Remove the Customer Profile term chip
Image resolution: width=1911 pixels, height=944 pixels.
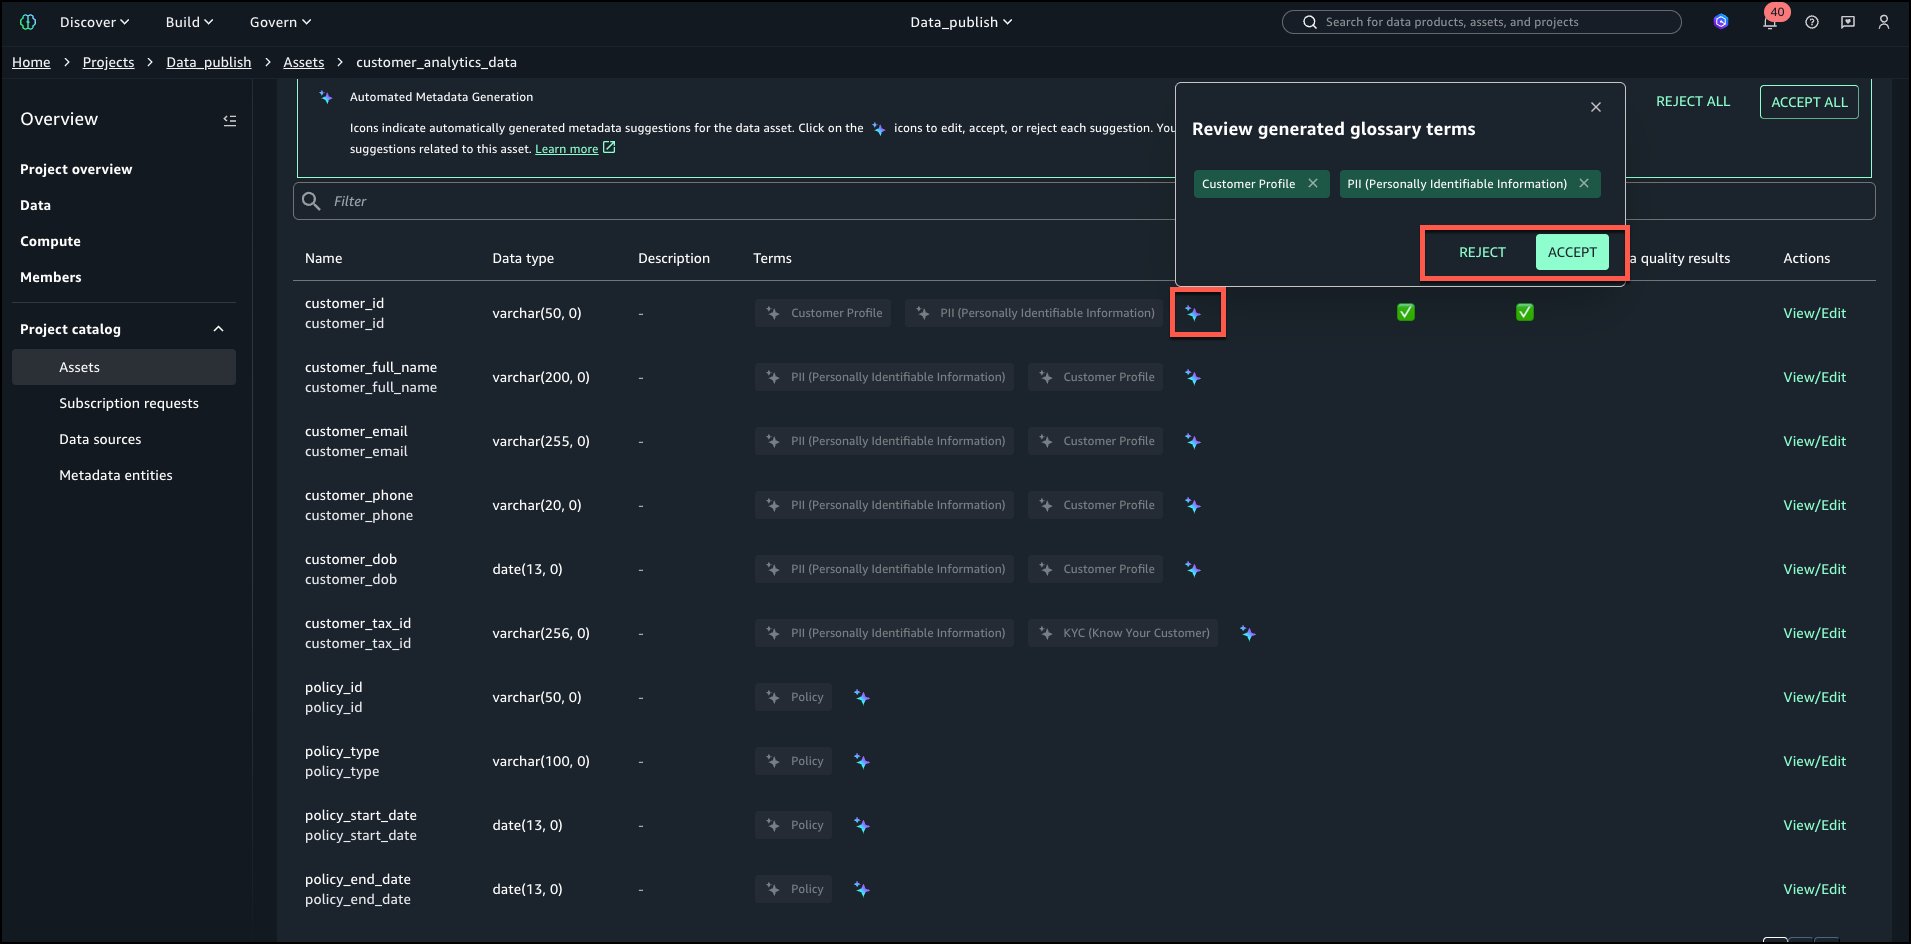[1312, 184]
